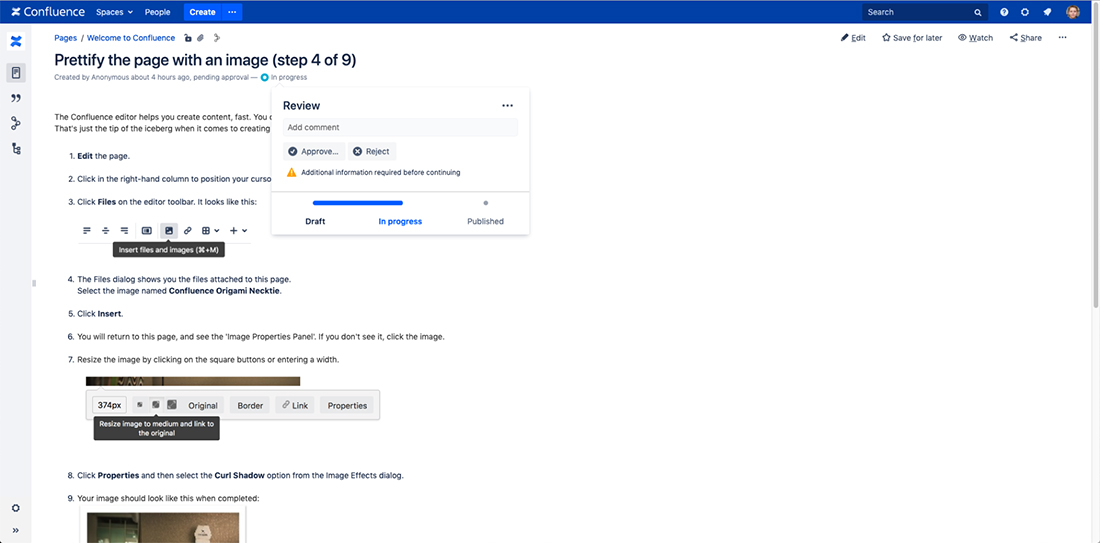This screenshot has width=1100, height=543.
Task: Click the workflow branch icon in the sidebar
Action: (x=16, y=123)
